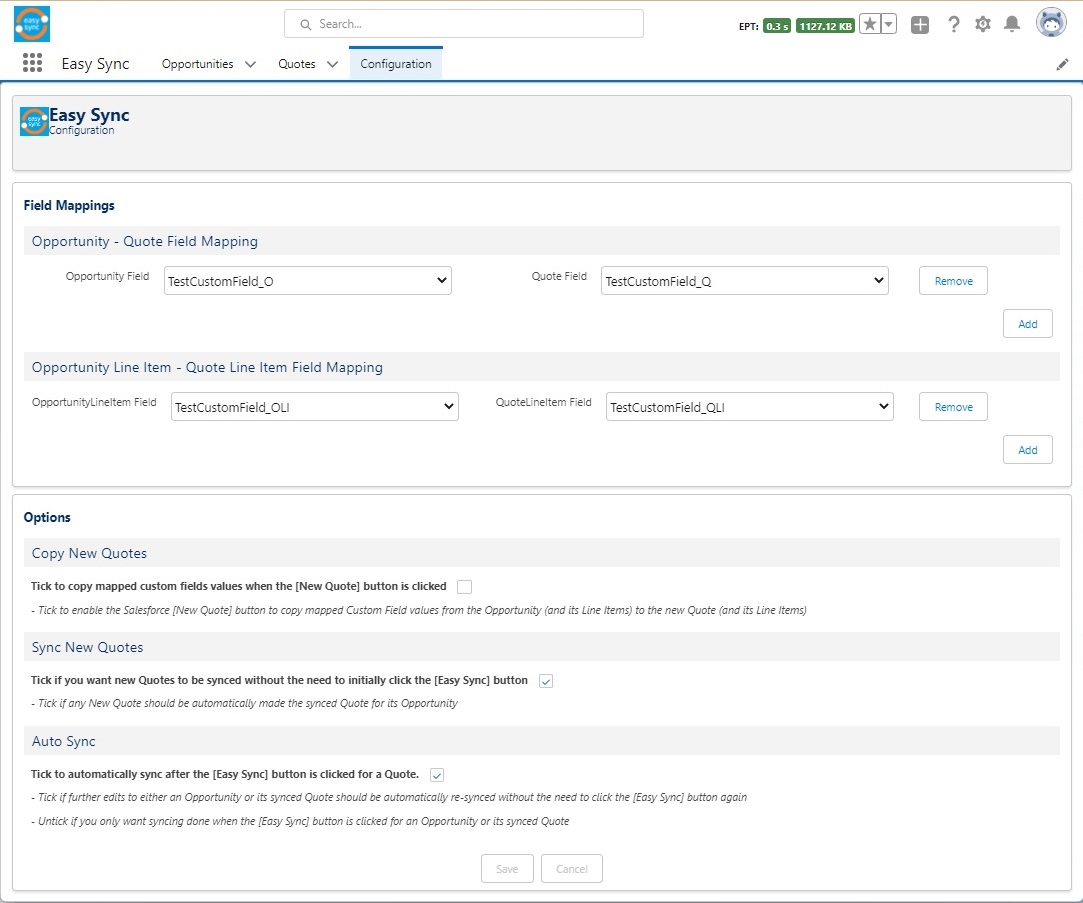Viewport: 1083px width, 903px height.
Task: Click in the global Search box
Action: (464, 24)
